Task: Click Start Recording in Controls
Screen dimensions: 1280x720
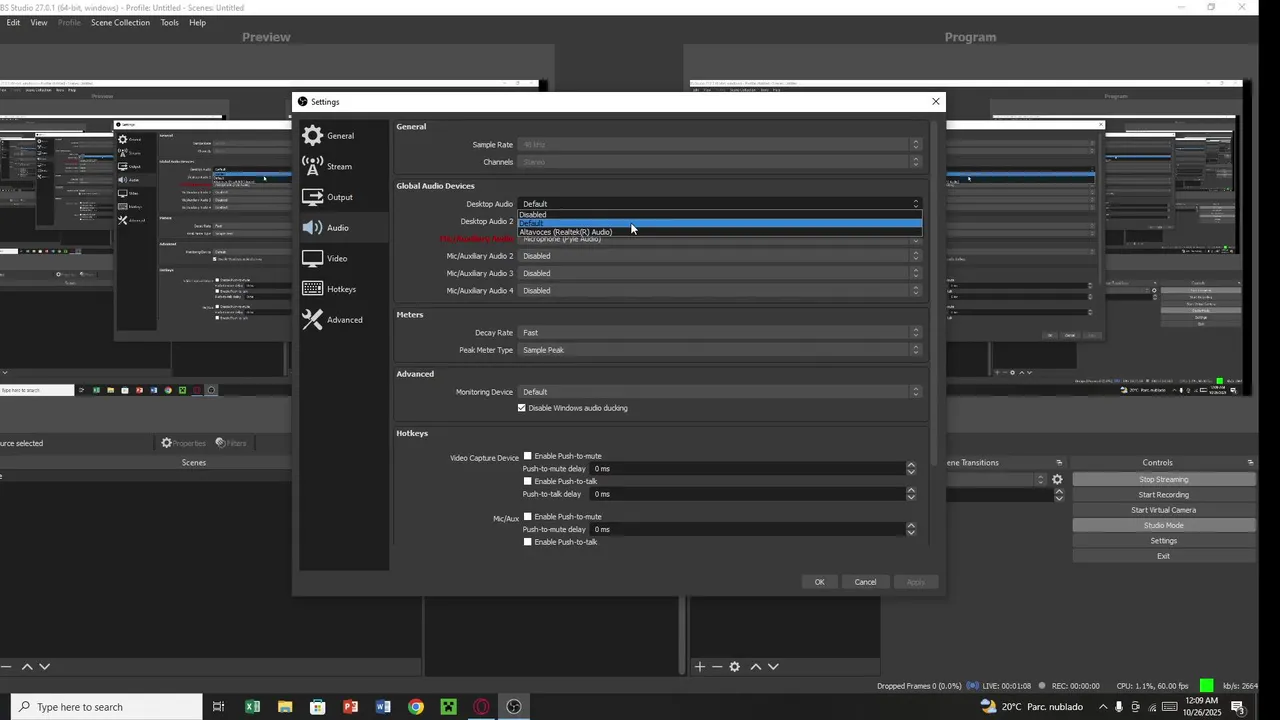Action: 1163,495
